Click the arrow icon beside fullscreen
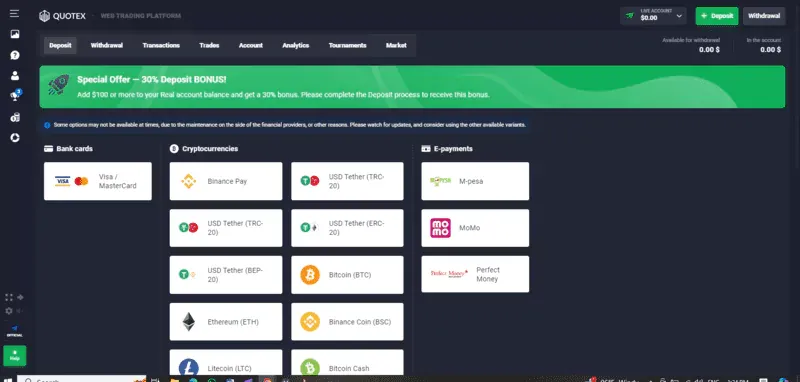 (20, 297)
